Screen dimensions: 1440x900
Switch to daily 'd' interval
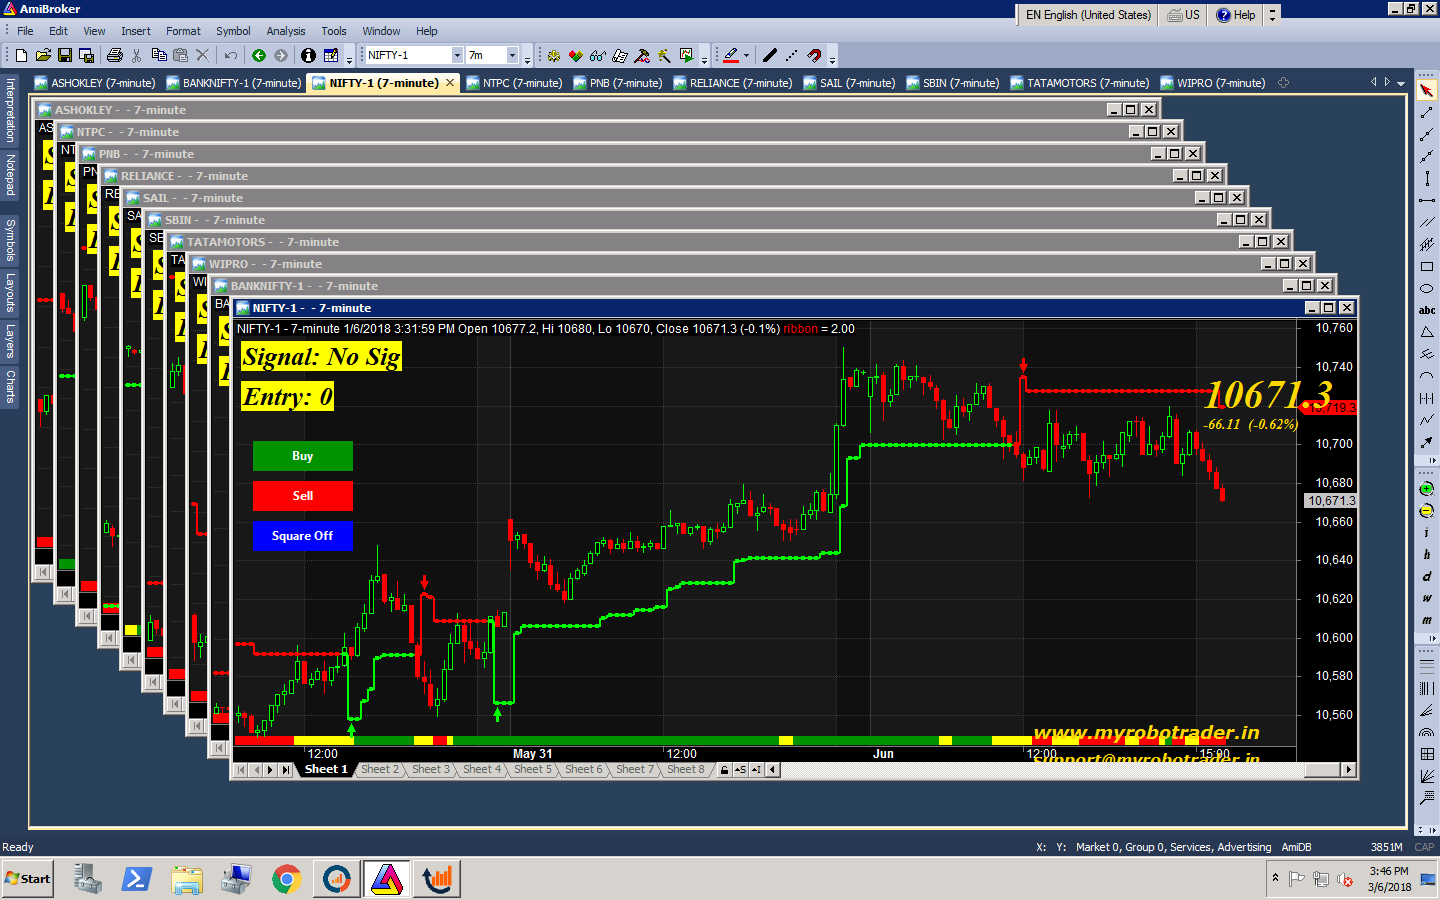1427,577
